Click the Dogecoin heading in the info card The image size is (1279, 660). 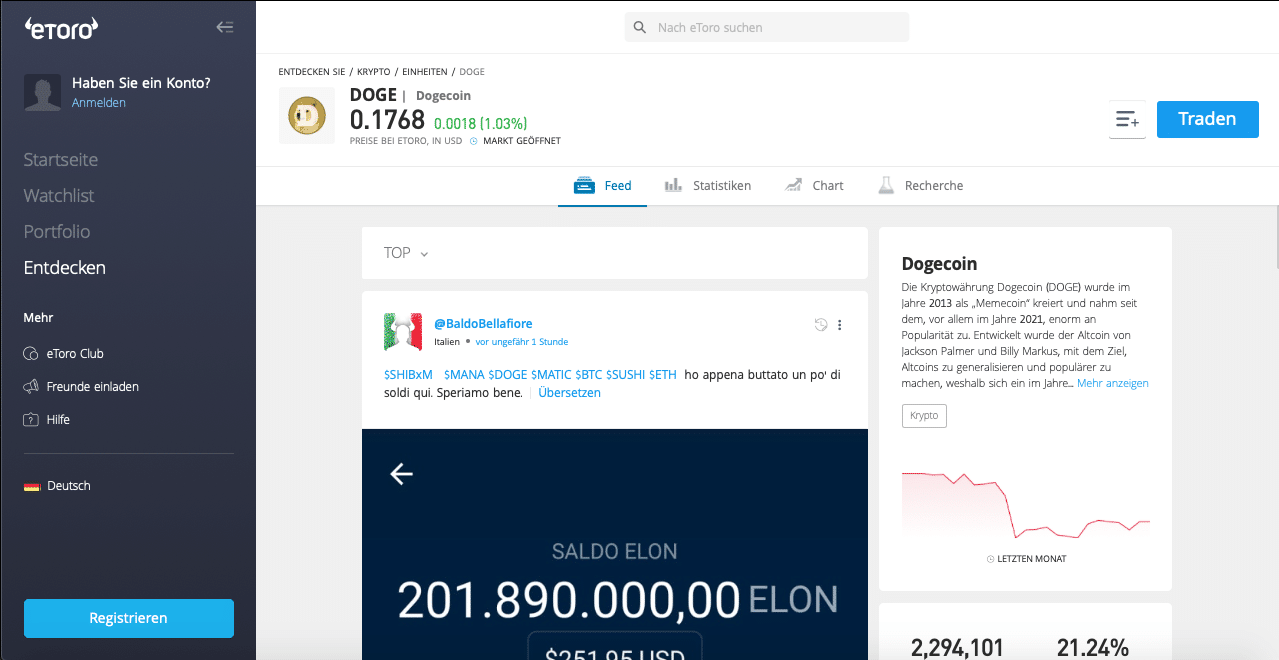939,264
